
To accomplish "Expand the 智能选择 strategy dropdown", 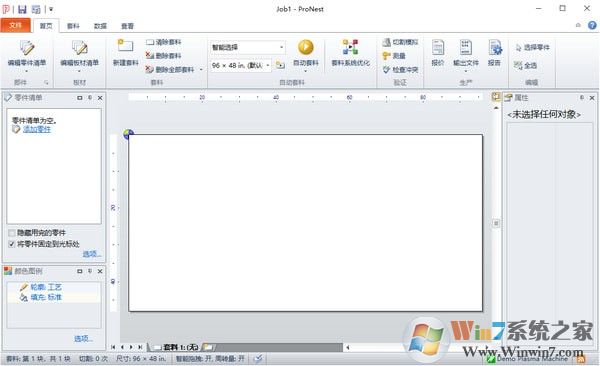I will coord(282,47).
